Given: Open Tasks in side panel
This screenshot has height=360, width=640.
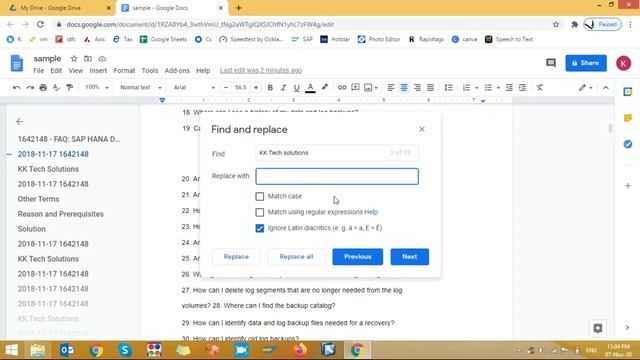Looking at the screenshot, I should pos(628,144).
